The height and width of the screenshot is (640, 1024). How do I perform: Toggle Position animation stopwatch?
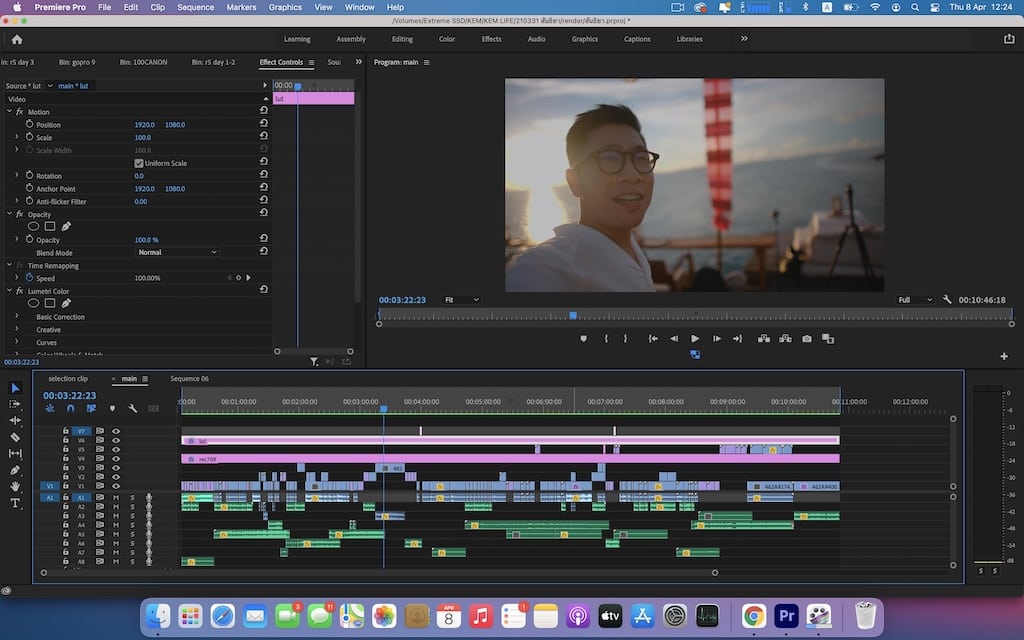coord(29,124)
